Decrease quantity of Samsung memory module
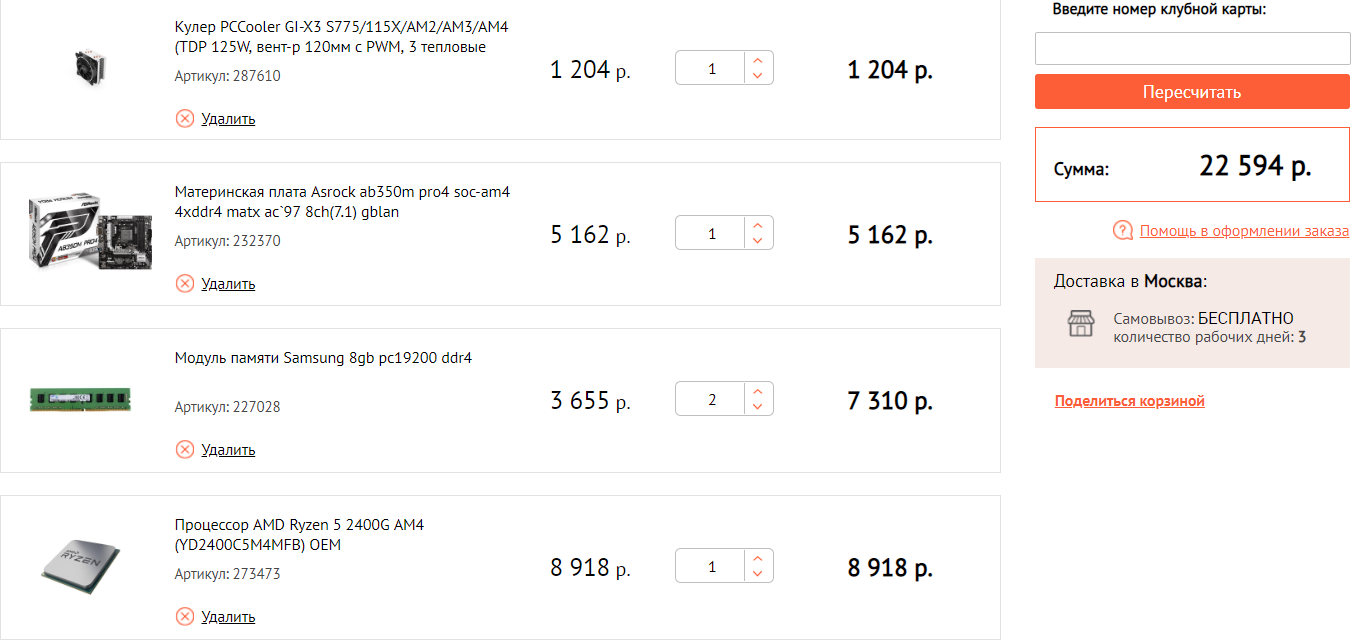 (758, 407)
